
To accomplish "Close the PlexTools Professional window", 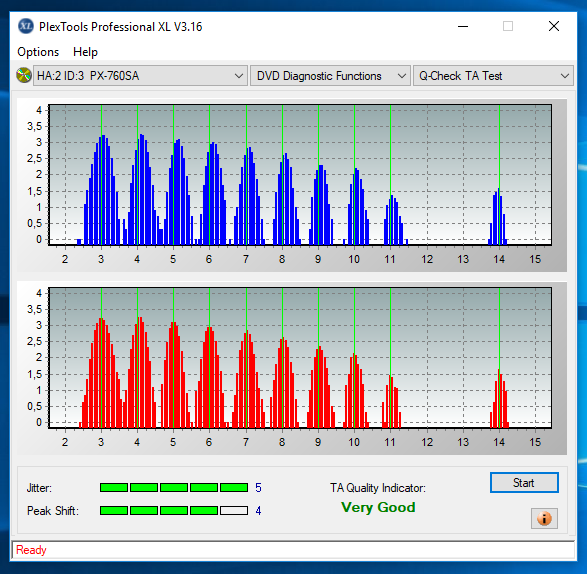I will [554, 26].
